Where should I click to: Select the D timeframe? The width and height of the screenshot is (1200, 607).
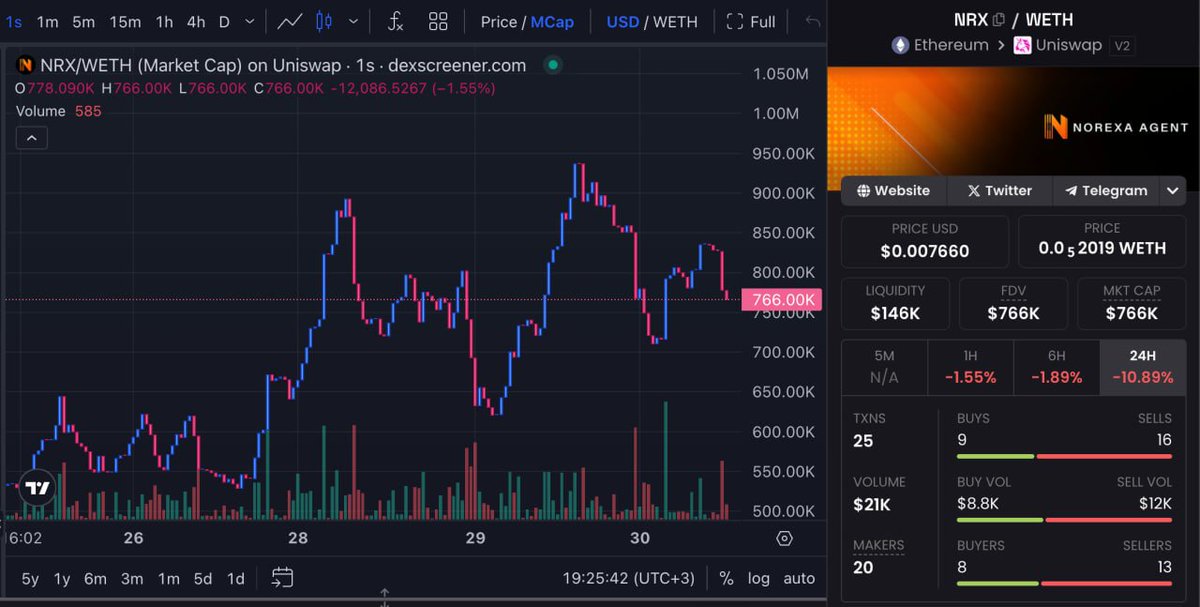click(224, 21)
